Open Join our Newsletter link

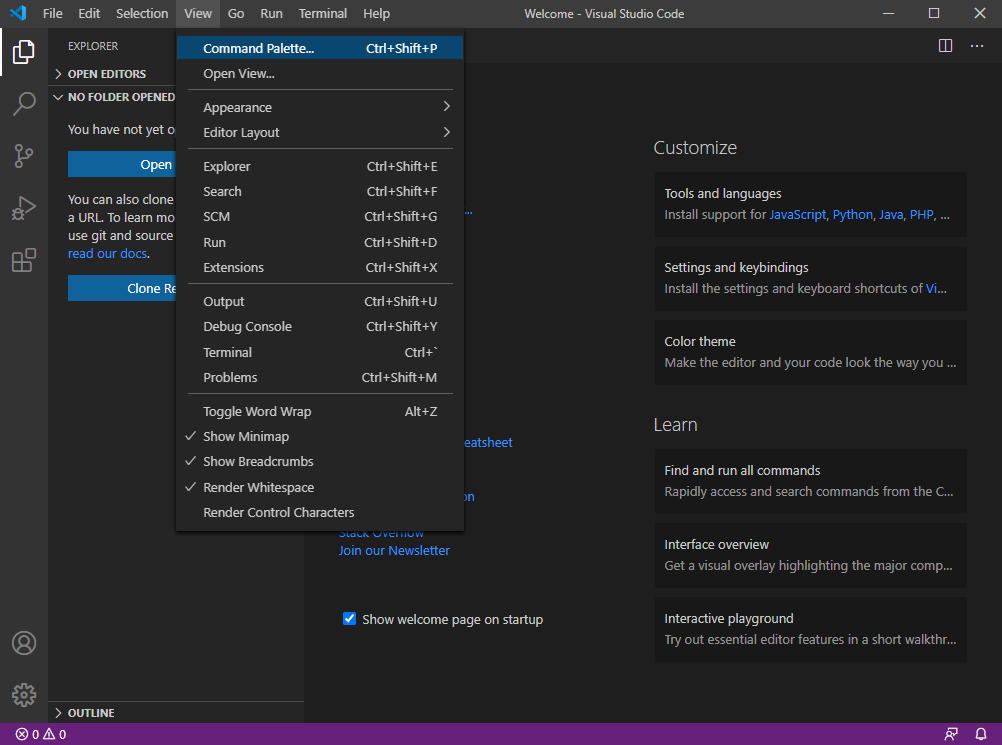(394, 550)
